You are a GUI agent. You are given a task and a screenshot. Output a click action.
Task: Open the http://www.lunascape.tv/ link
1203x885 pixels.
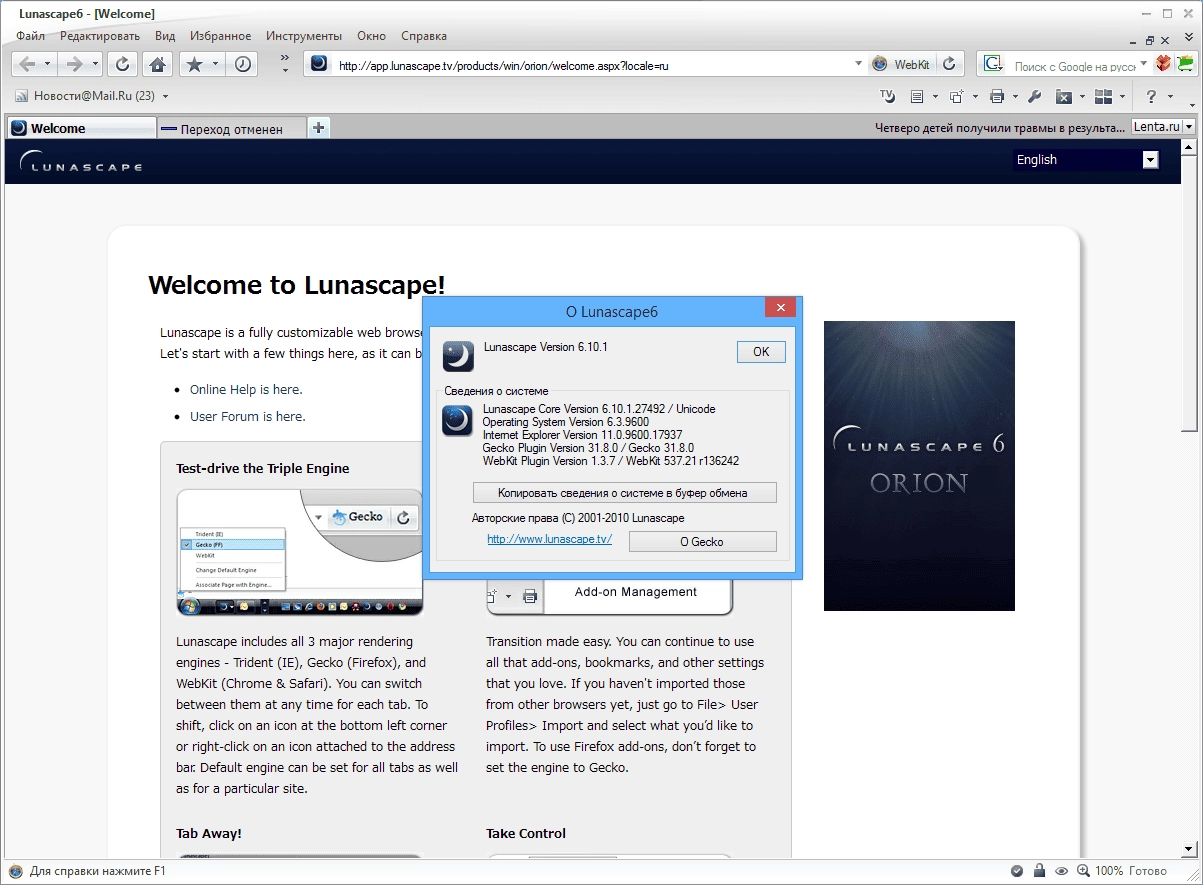point(549,539)
